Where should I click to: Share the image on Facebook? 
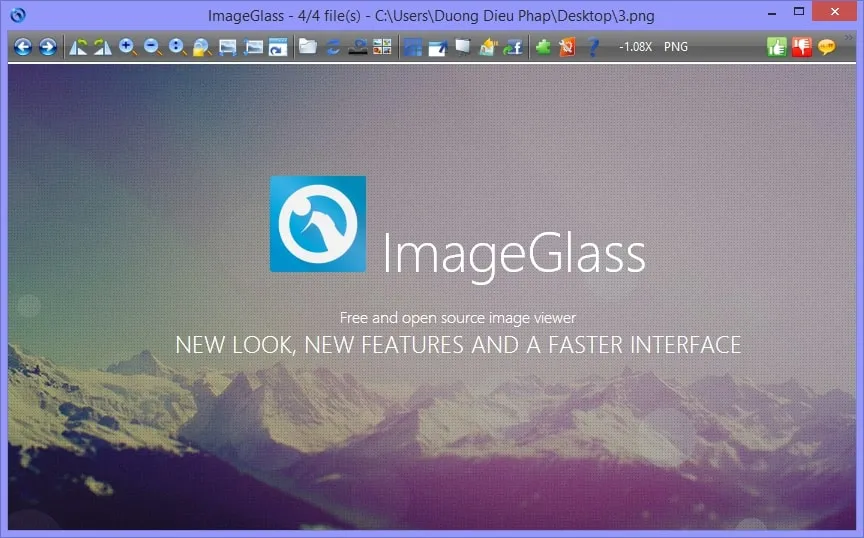click(x=513, y=47)
